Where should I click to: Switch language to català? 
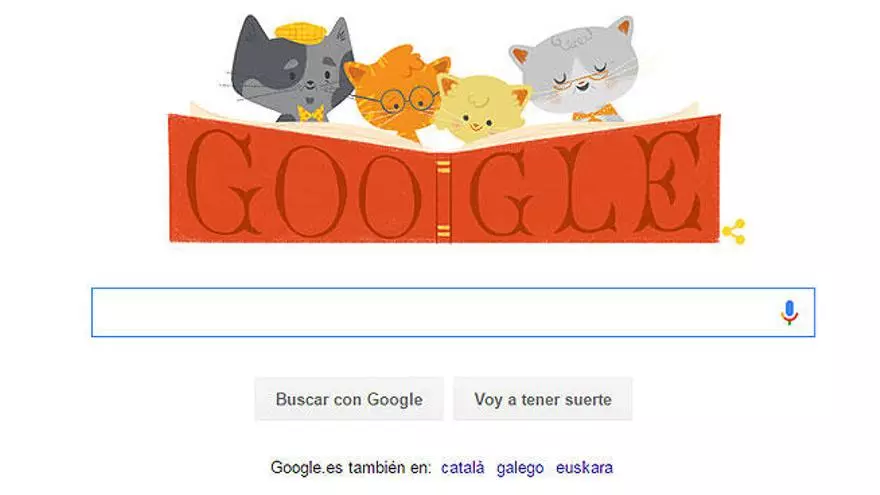[462, 468]
